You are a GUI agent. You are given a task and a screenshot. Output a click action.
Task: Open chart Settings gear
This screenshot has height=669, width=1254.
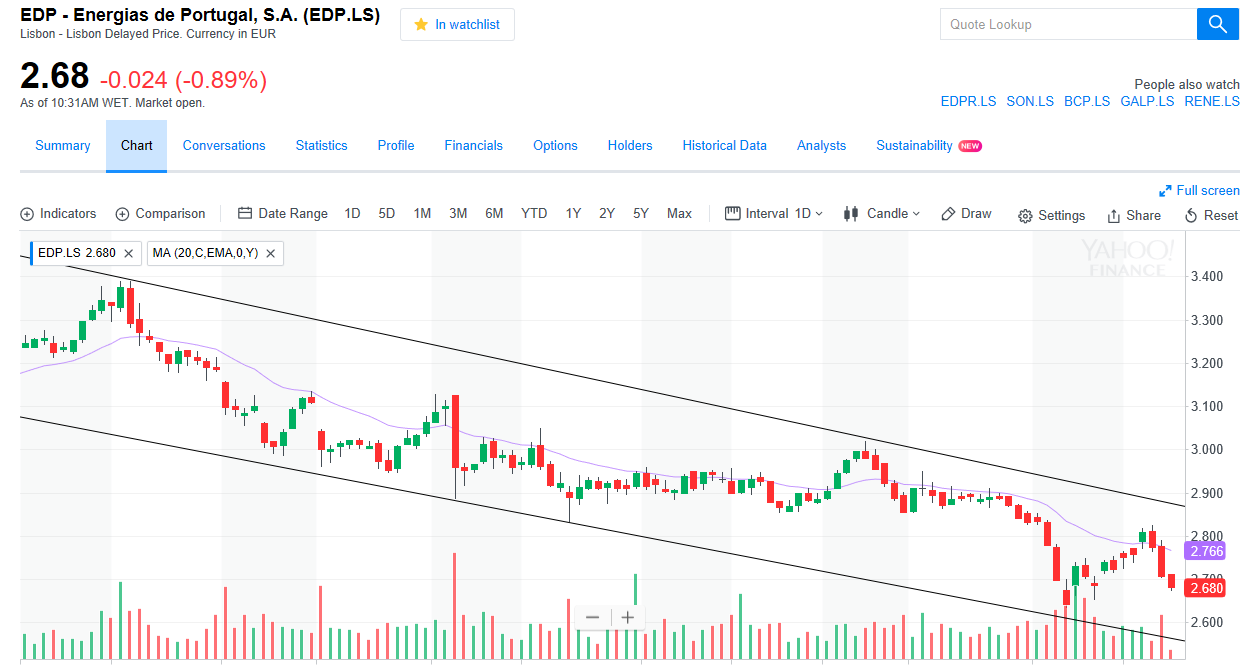(x=1051, y=216)
